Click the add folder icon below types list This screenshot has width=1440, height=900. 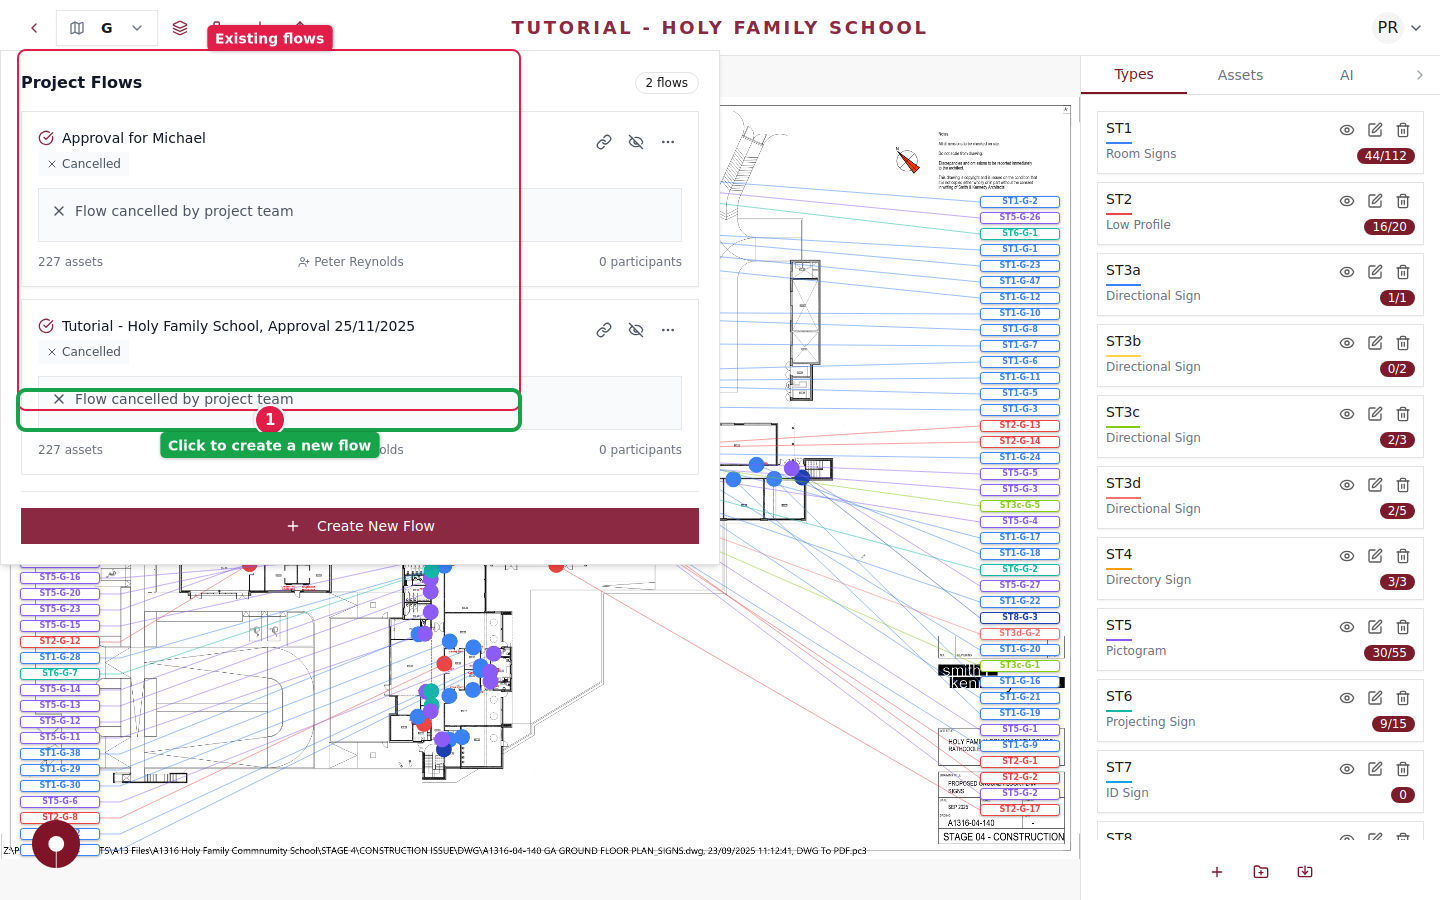pos(1261,872)
